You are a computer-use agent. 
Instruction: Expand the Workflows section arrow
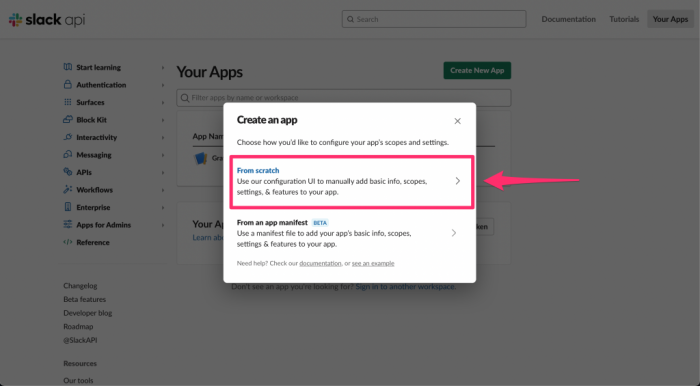click(163, 190)
